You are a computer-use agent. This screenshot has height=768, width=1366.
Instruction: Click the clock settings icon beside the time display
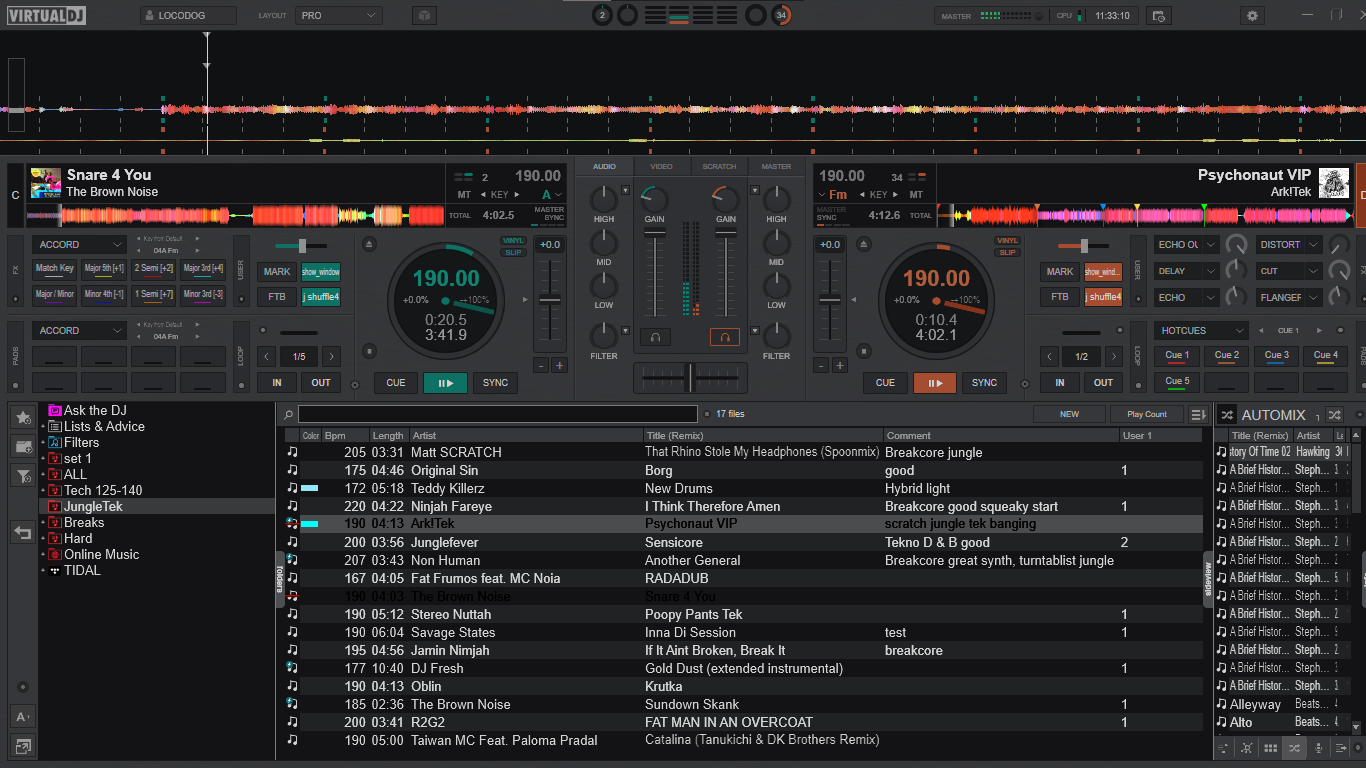click(1158, 16)
